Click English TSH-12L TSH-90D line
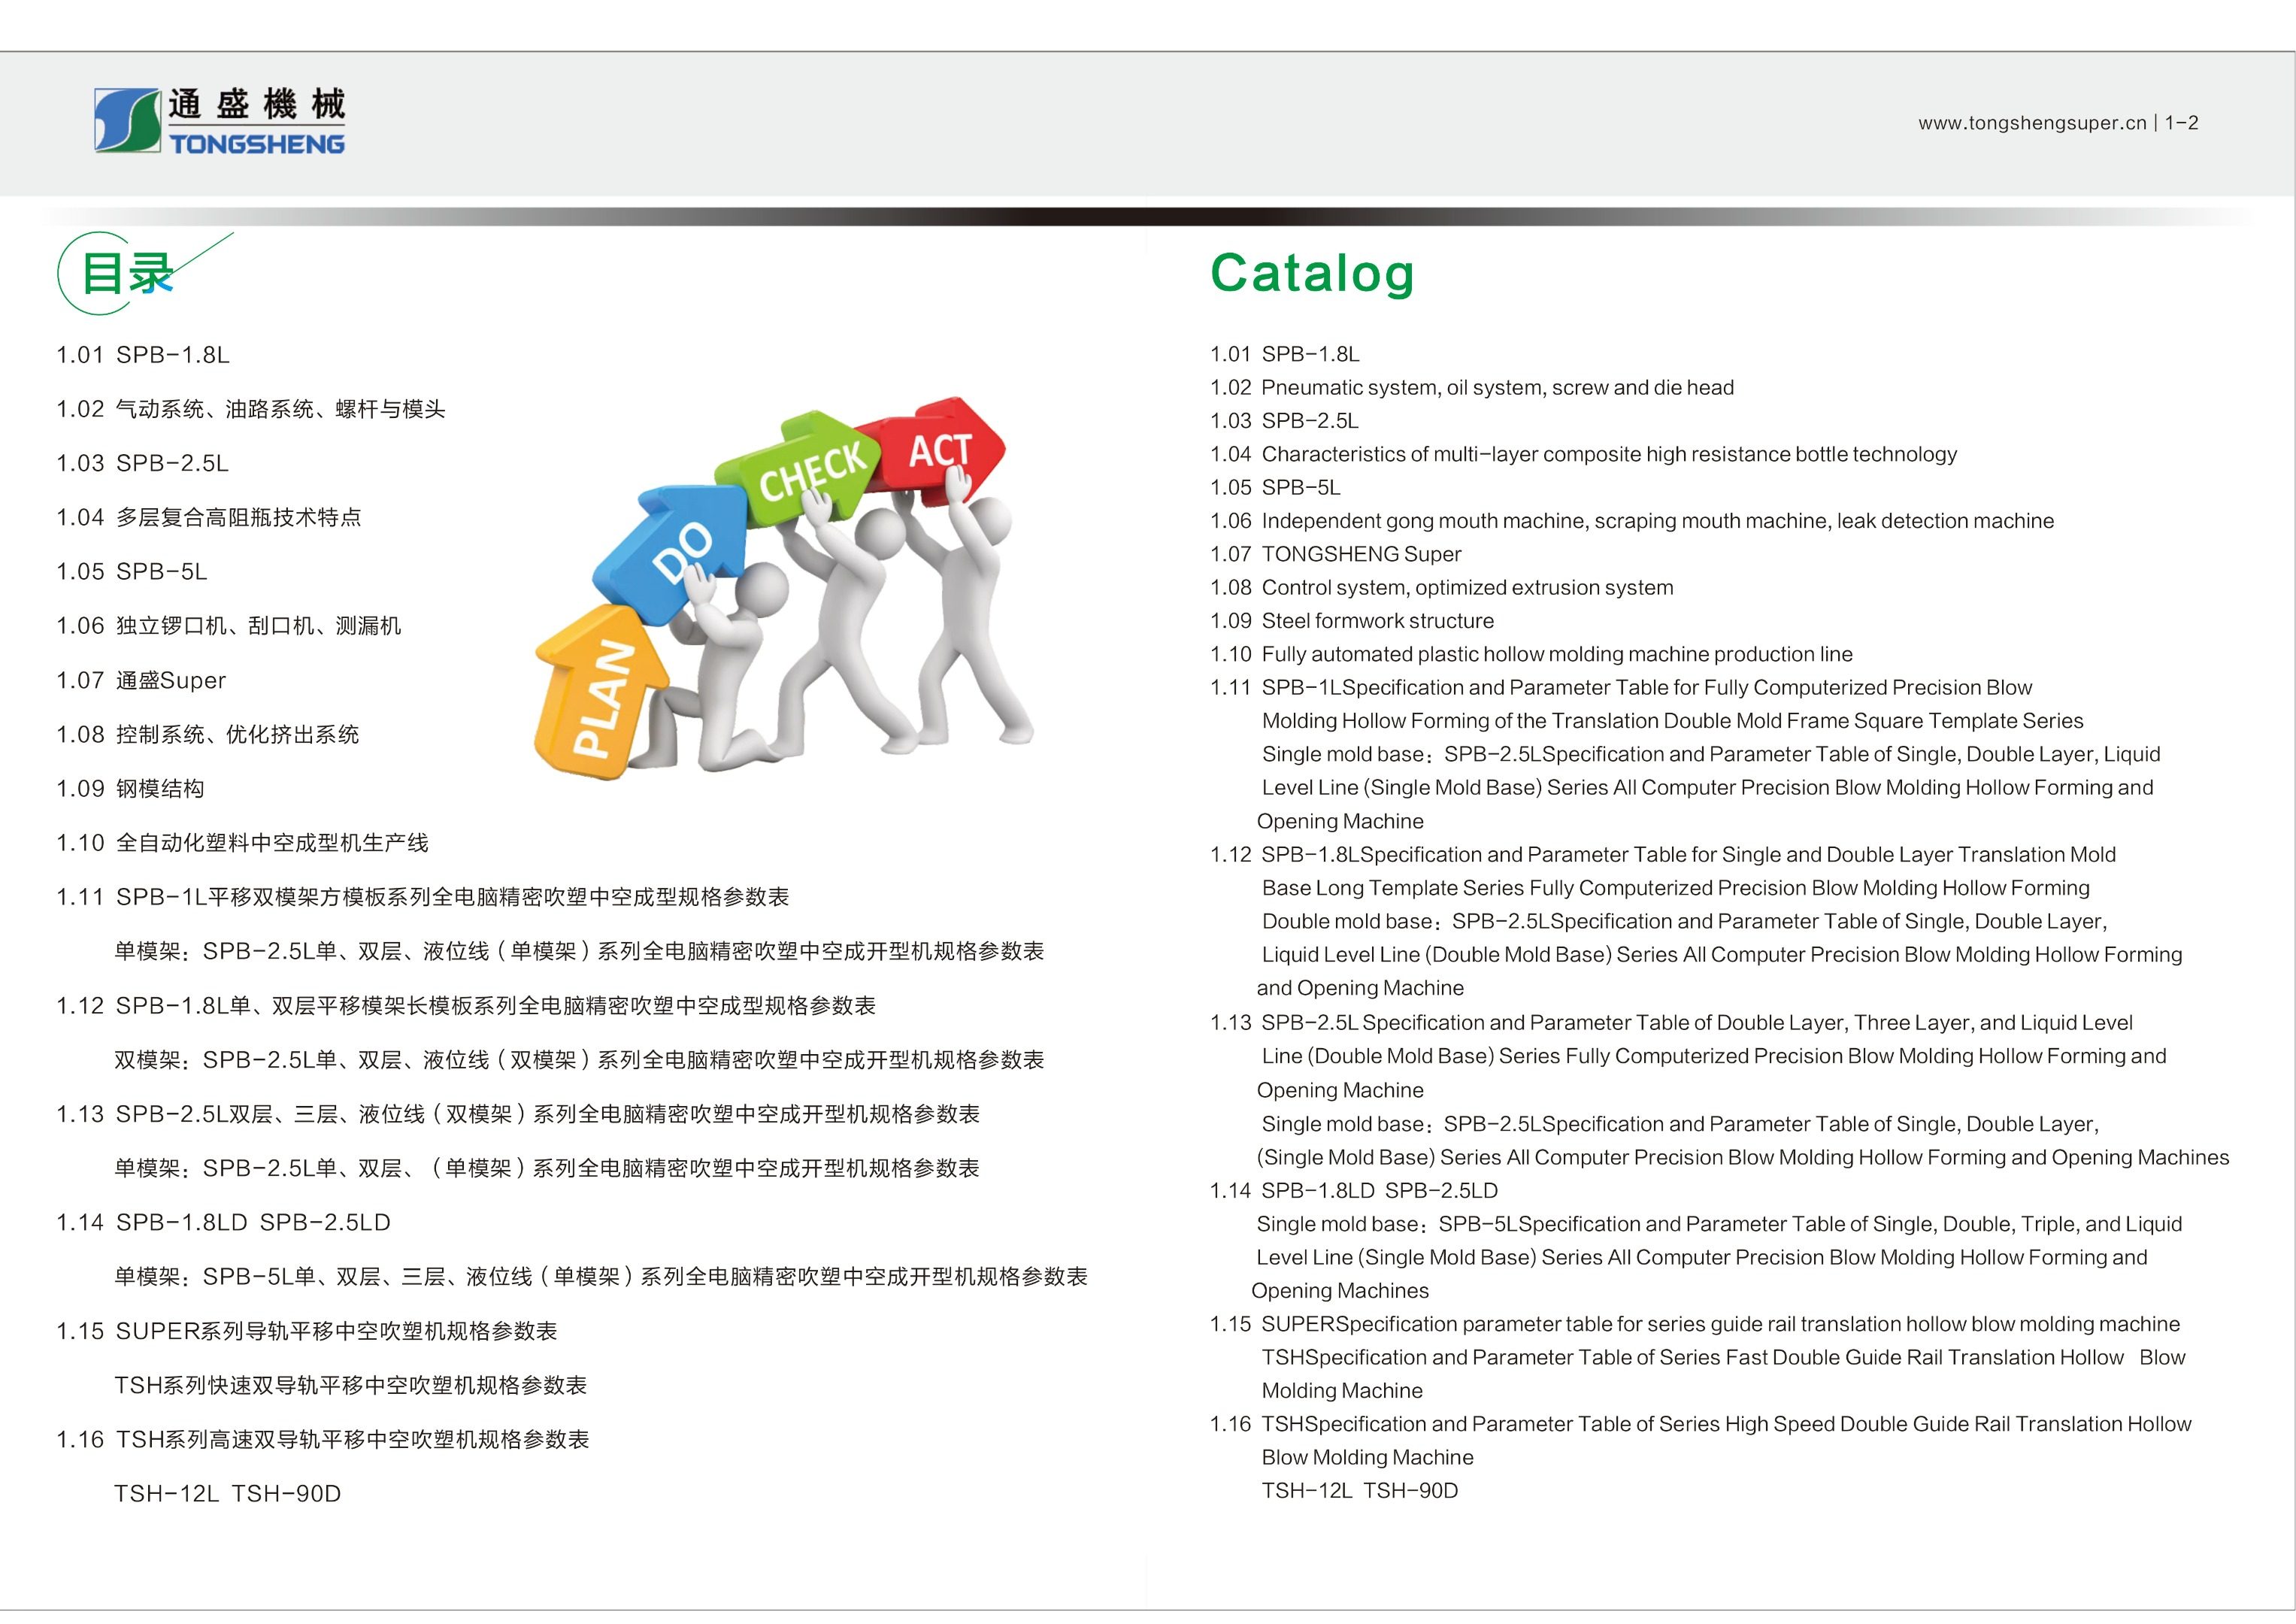This screenshot has height=1624, width=2296. coord(1359,1491)
